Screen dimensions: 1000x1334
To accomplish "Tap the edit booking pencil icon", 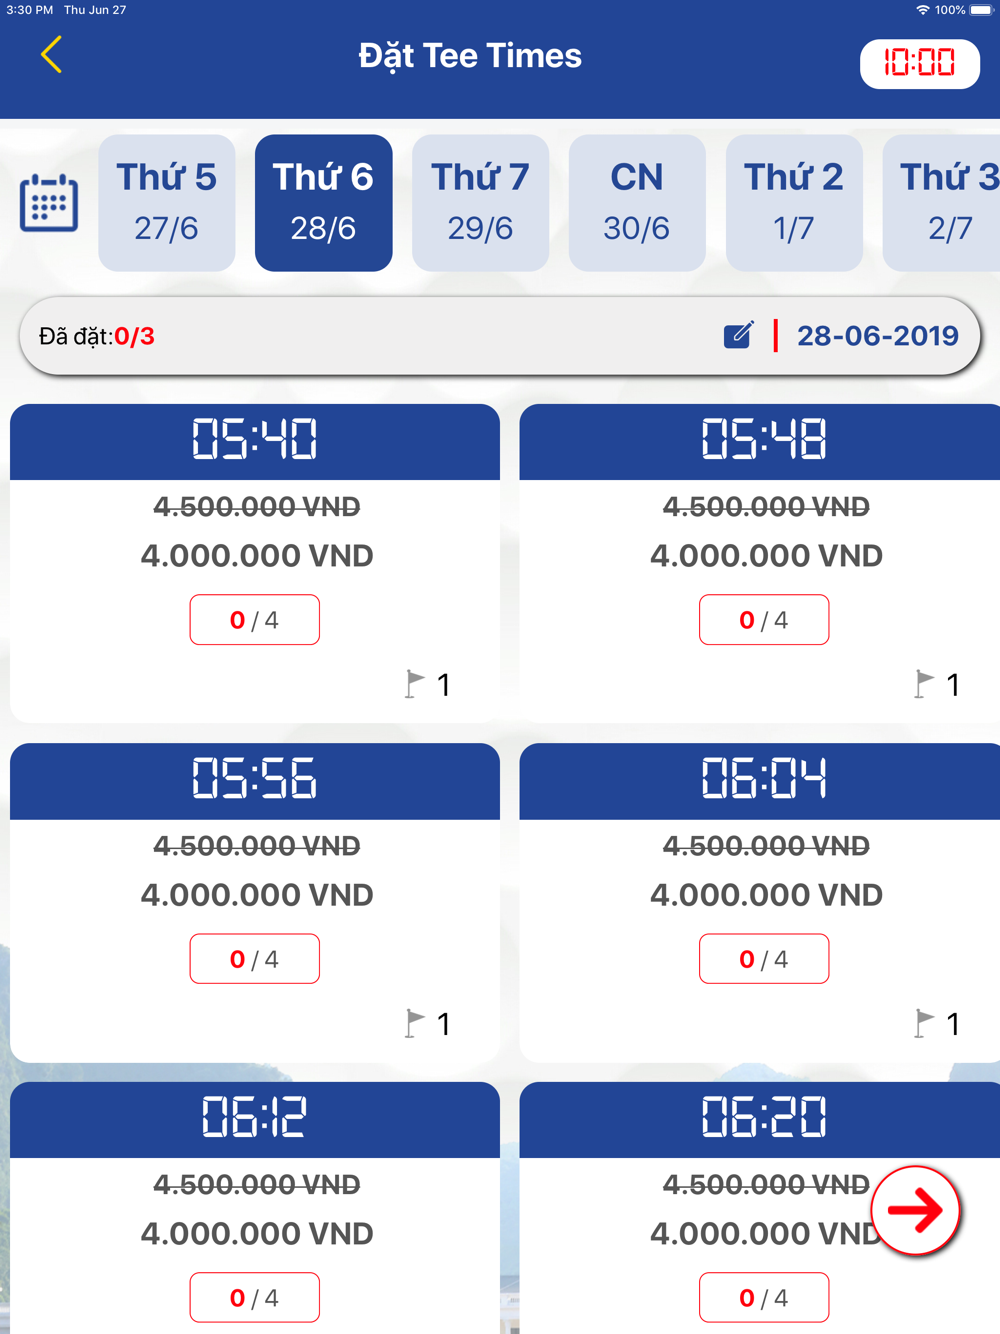I will [x=738, y=335].
